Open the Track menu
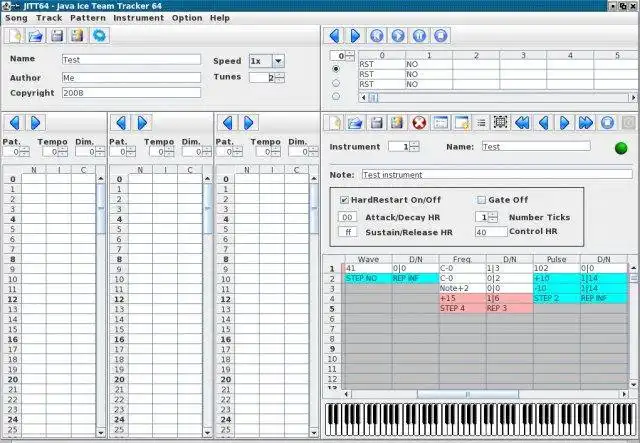 [x=49, y=18]
